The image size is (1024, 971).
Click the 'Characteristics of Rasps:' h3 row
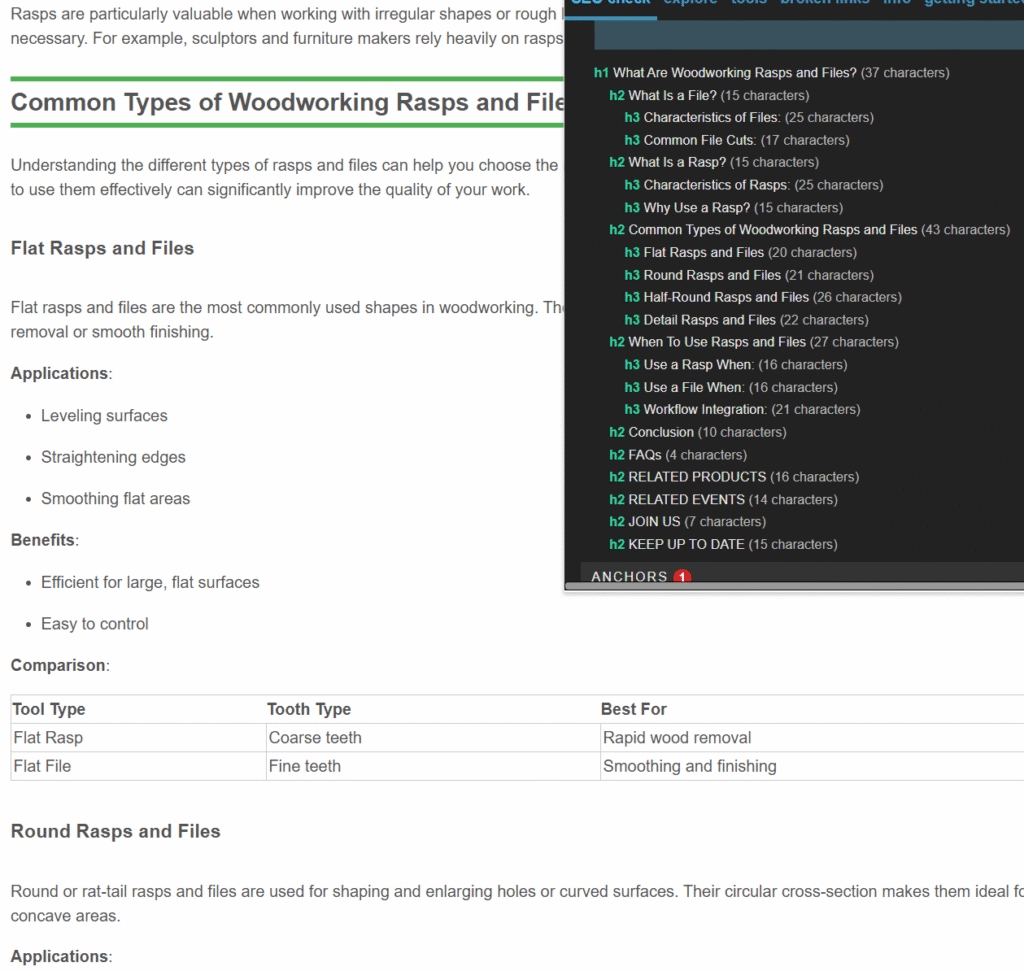click(x=754, y=185)
